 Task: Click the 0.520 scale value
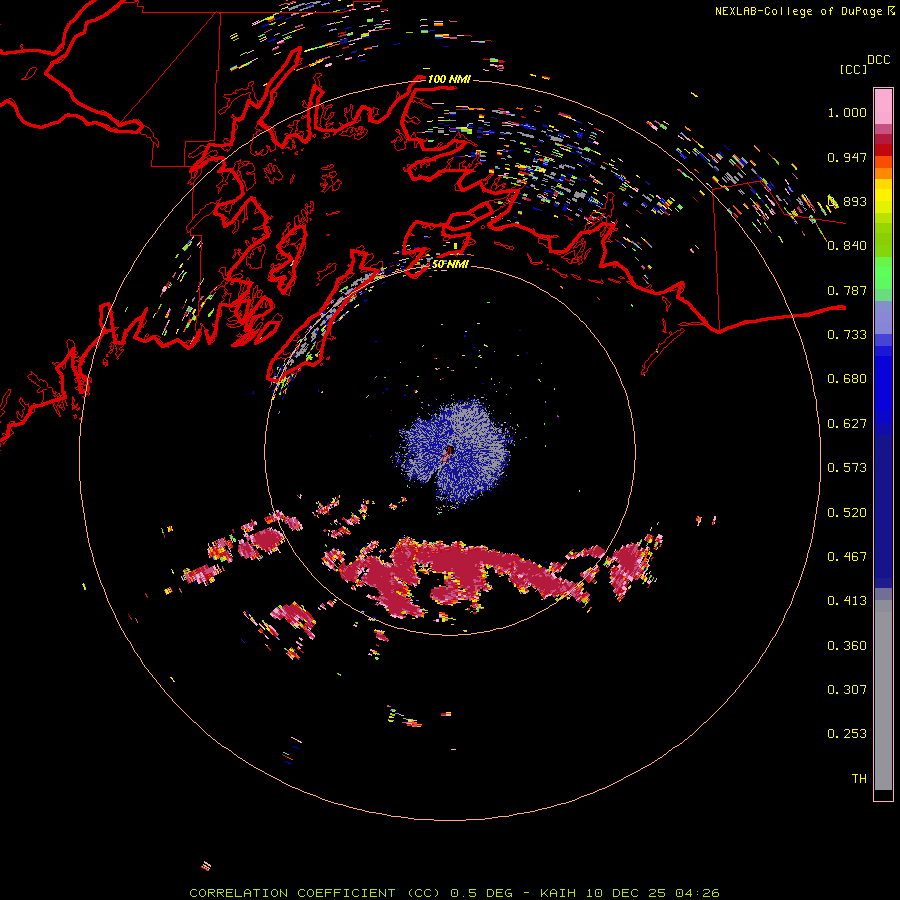(847, 513)
